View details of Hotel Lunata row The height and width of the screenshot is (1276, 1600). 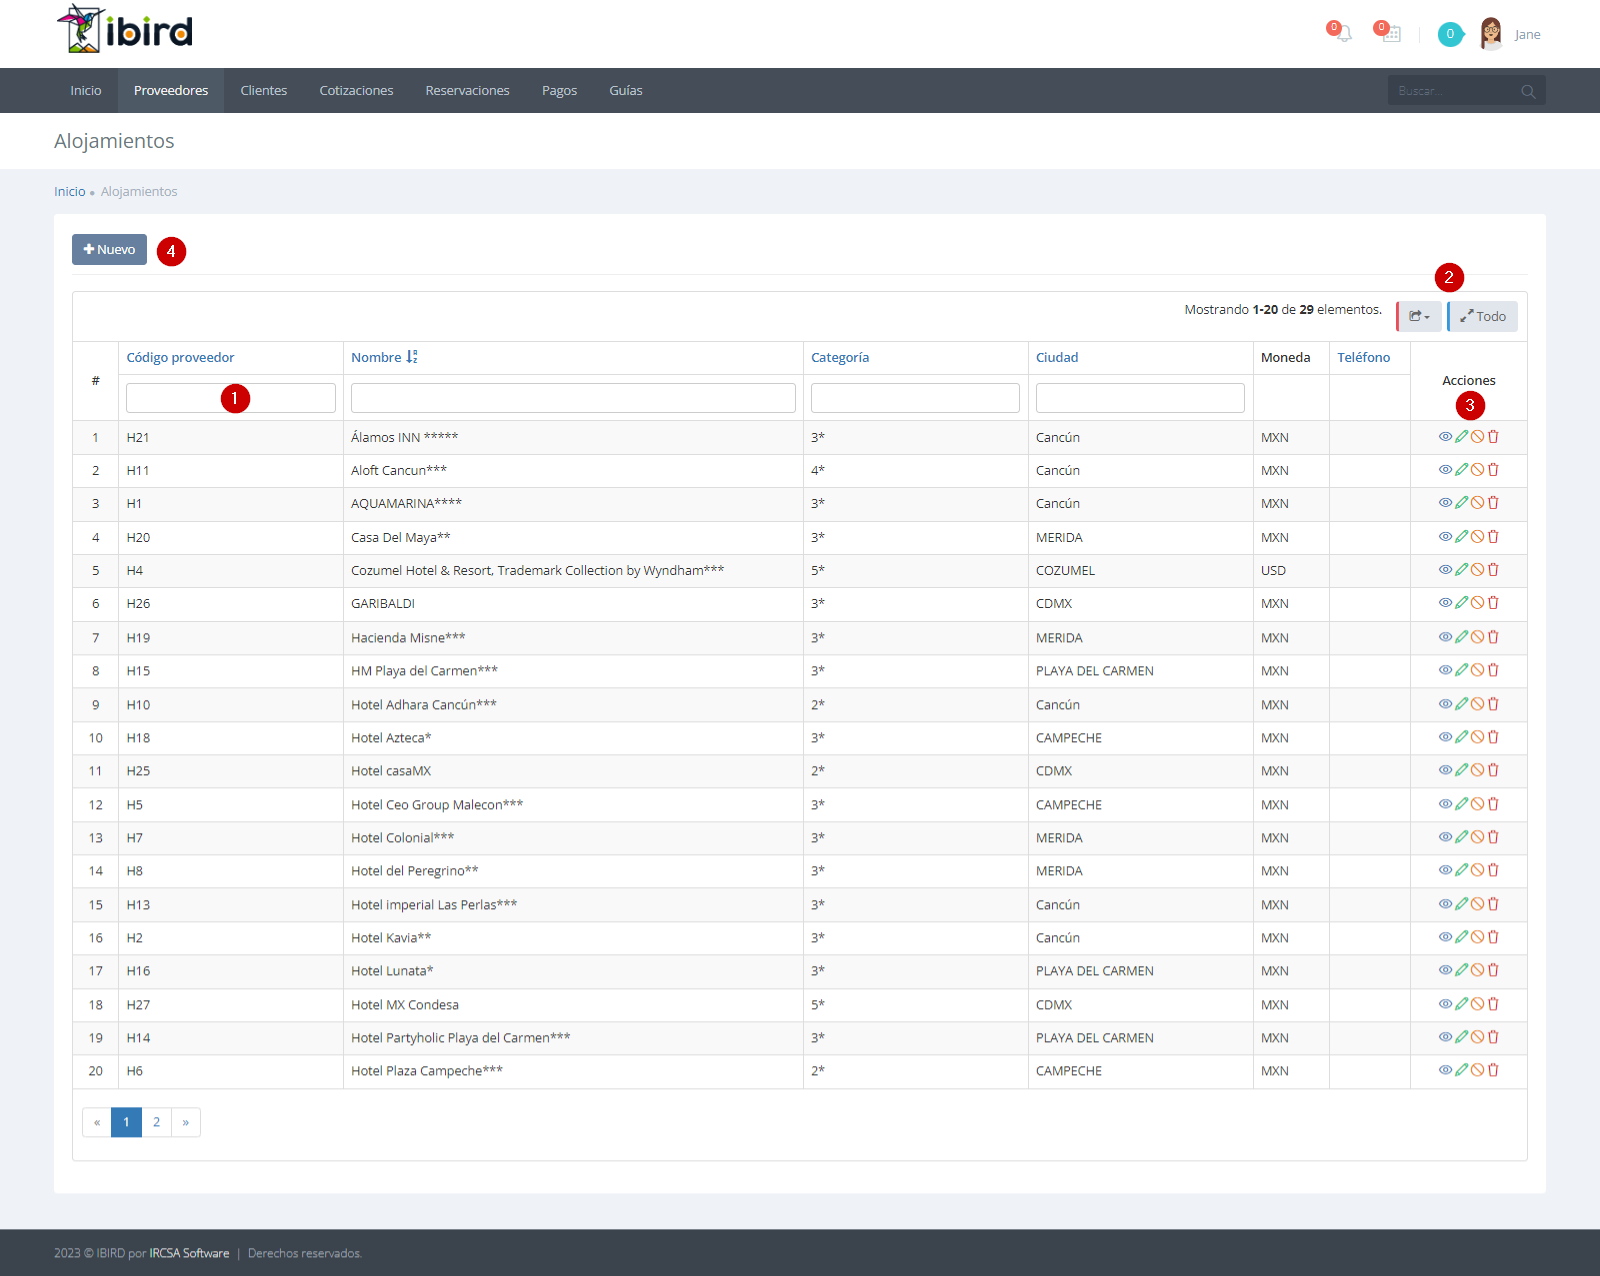1445,970
